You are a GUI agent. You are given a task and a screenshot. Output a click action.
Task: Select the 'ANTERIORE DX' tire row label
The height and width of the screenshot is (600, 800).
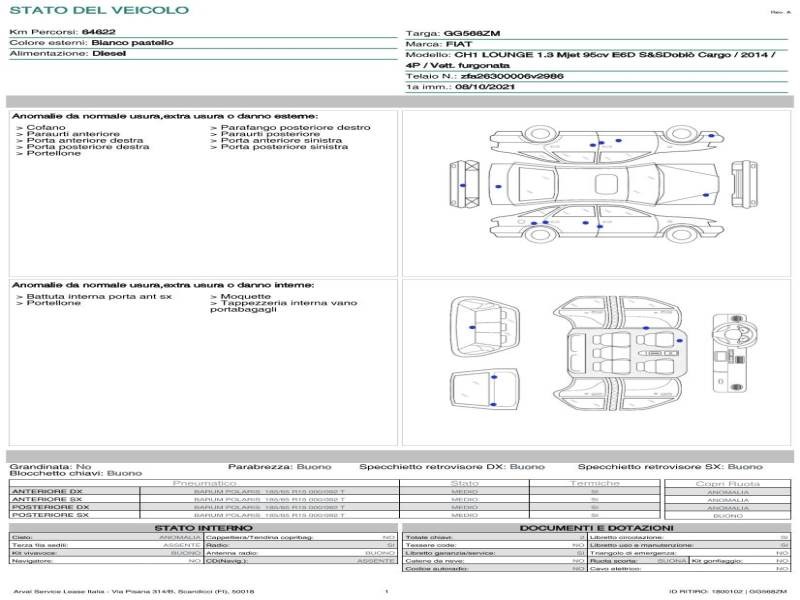coord(47,492)
